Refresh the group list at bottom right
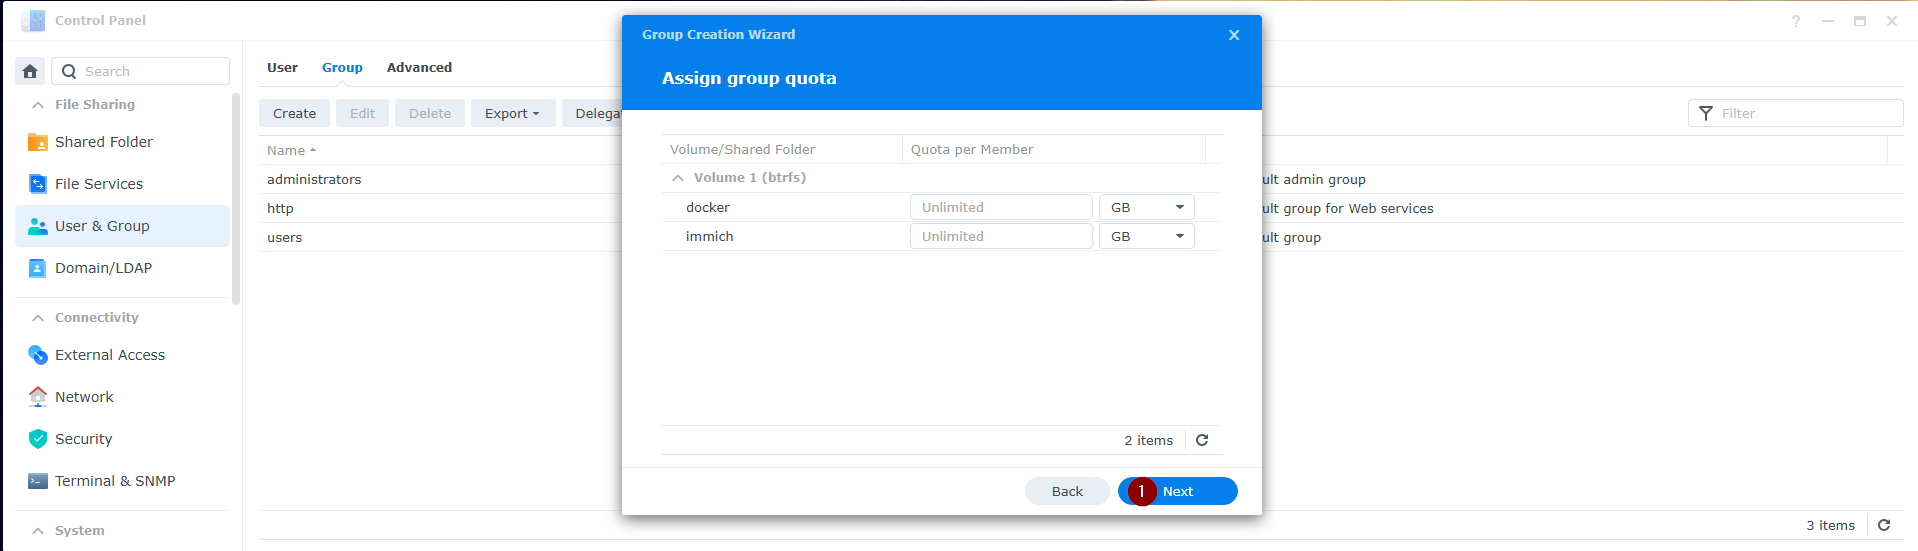Screen dimensions: 1918x551 tap(1884, 525)
